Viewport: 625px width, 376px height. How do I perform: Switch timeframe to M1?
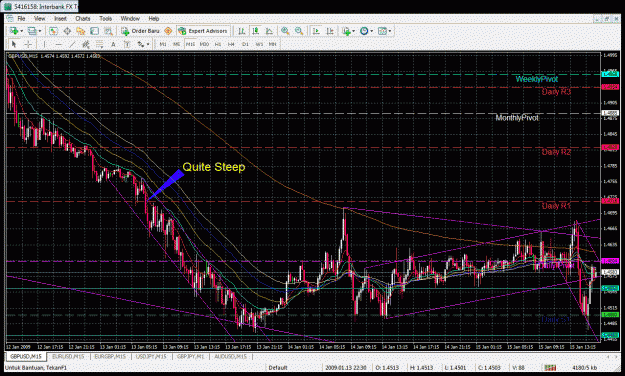pyautogui.click(x=163, y=44)
